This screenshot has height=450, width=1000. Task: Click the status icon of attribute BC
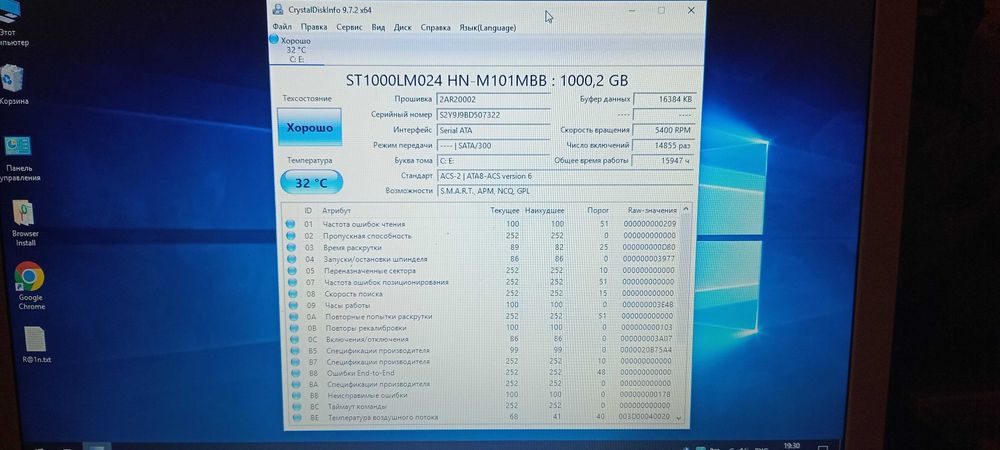tap(297, 407)
